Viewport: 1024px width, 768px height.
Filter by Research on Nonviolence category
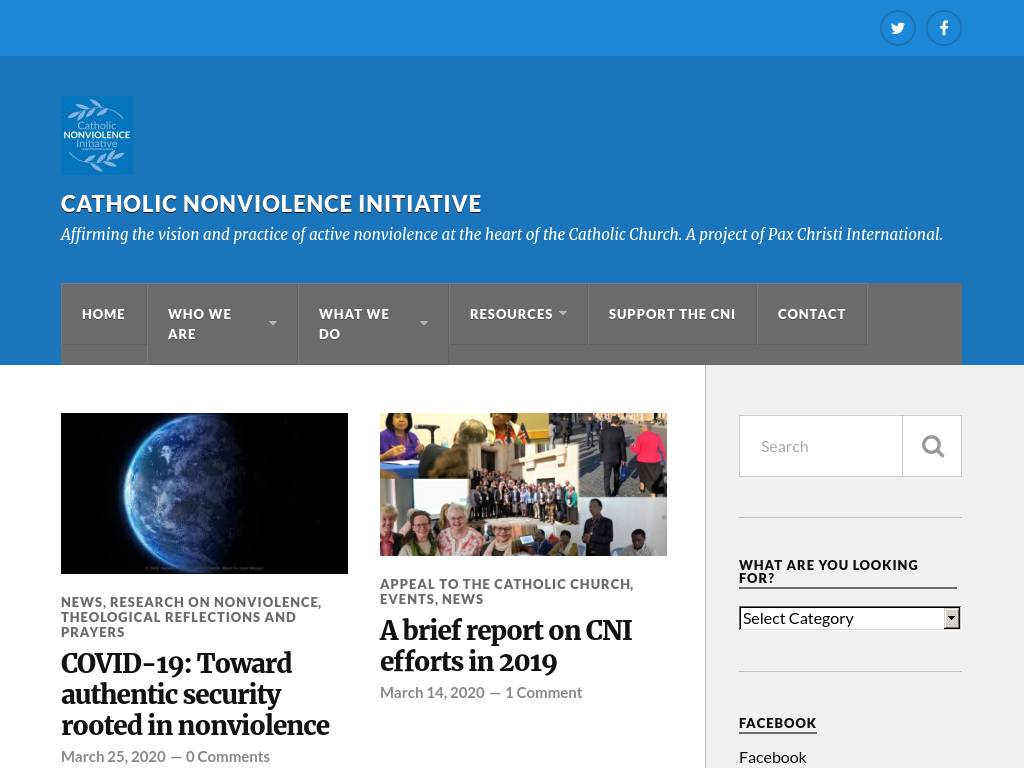tap(214, 602)
